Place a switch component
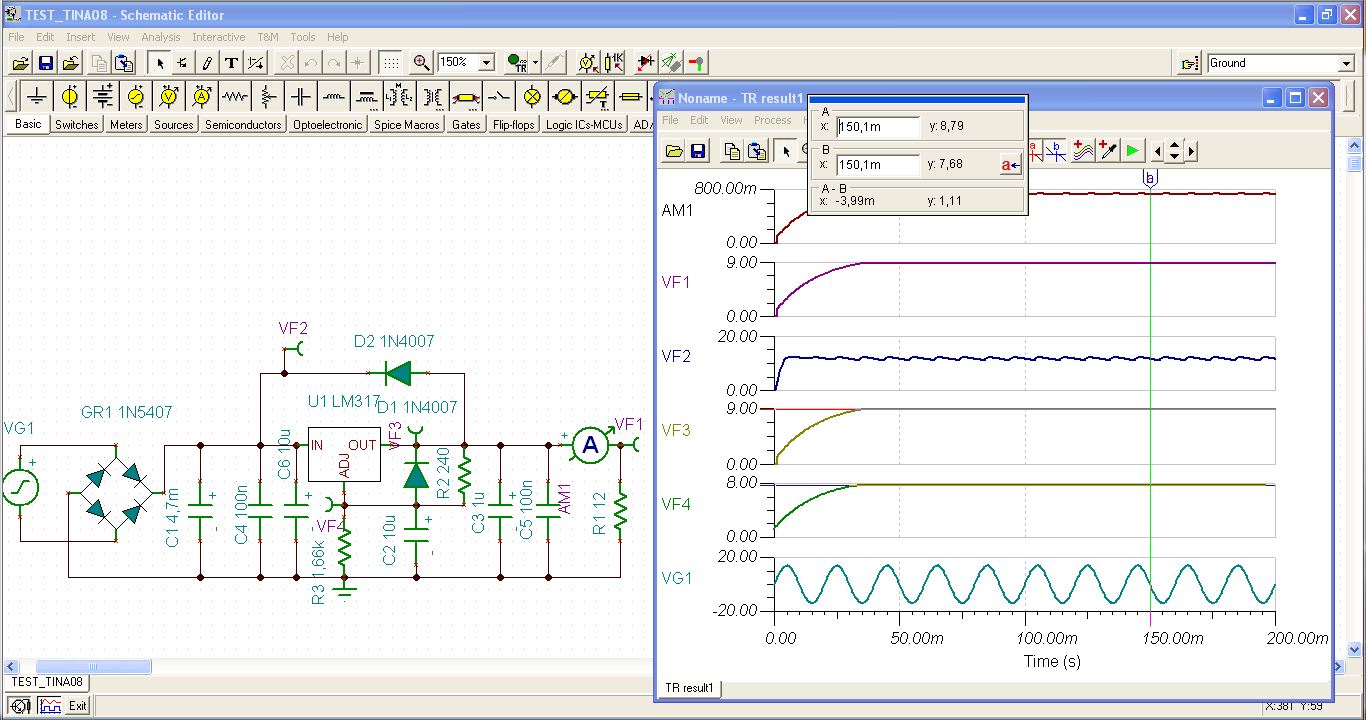The image size is (1366, 720). [499, 97]
